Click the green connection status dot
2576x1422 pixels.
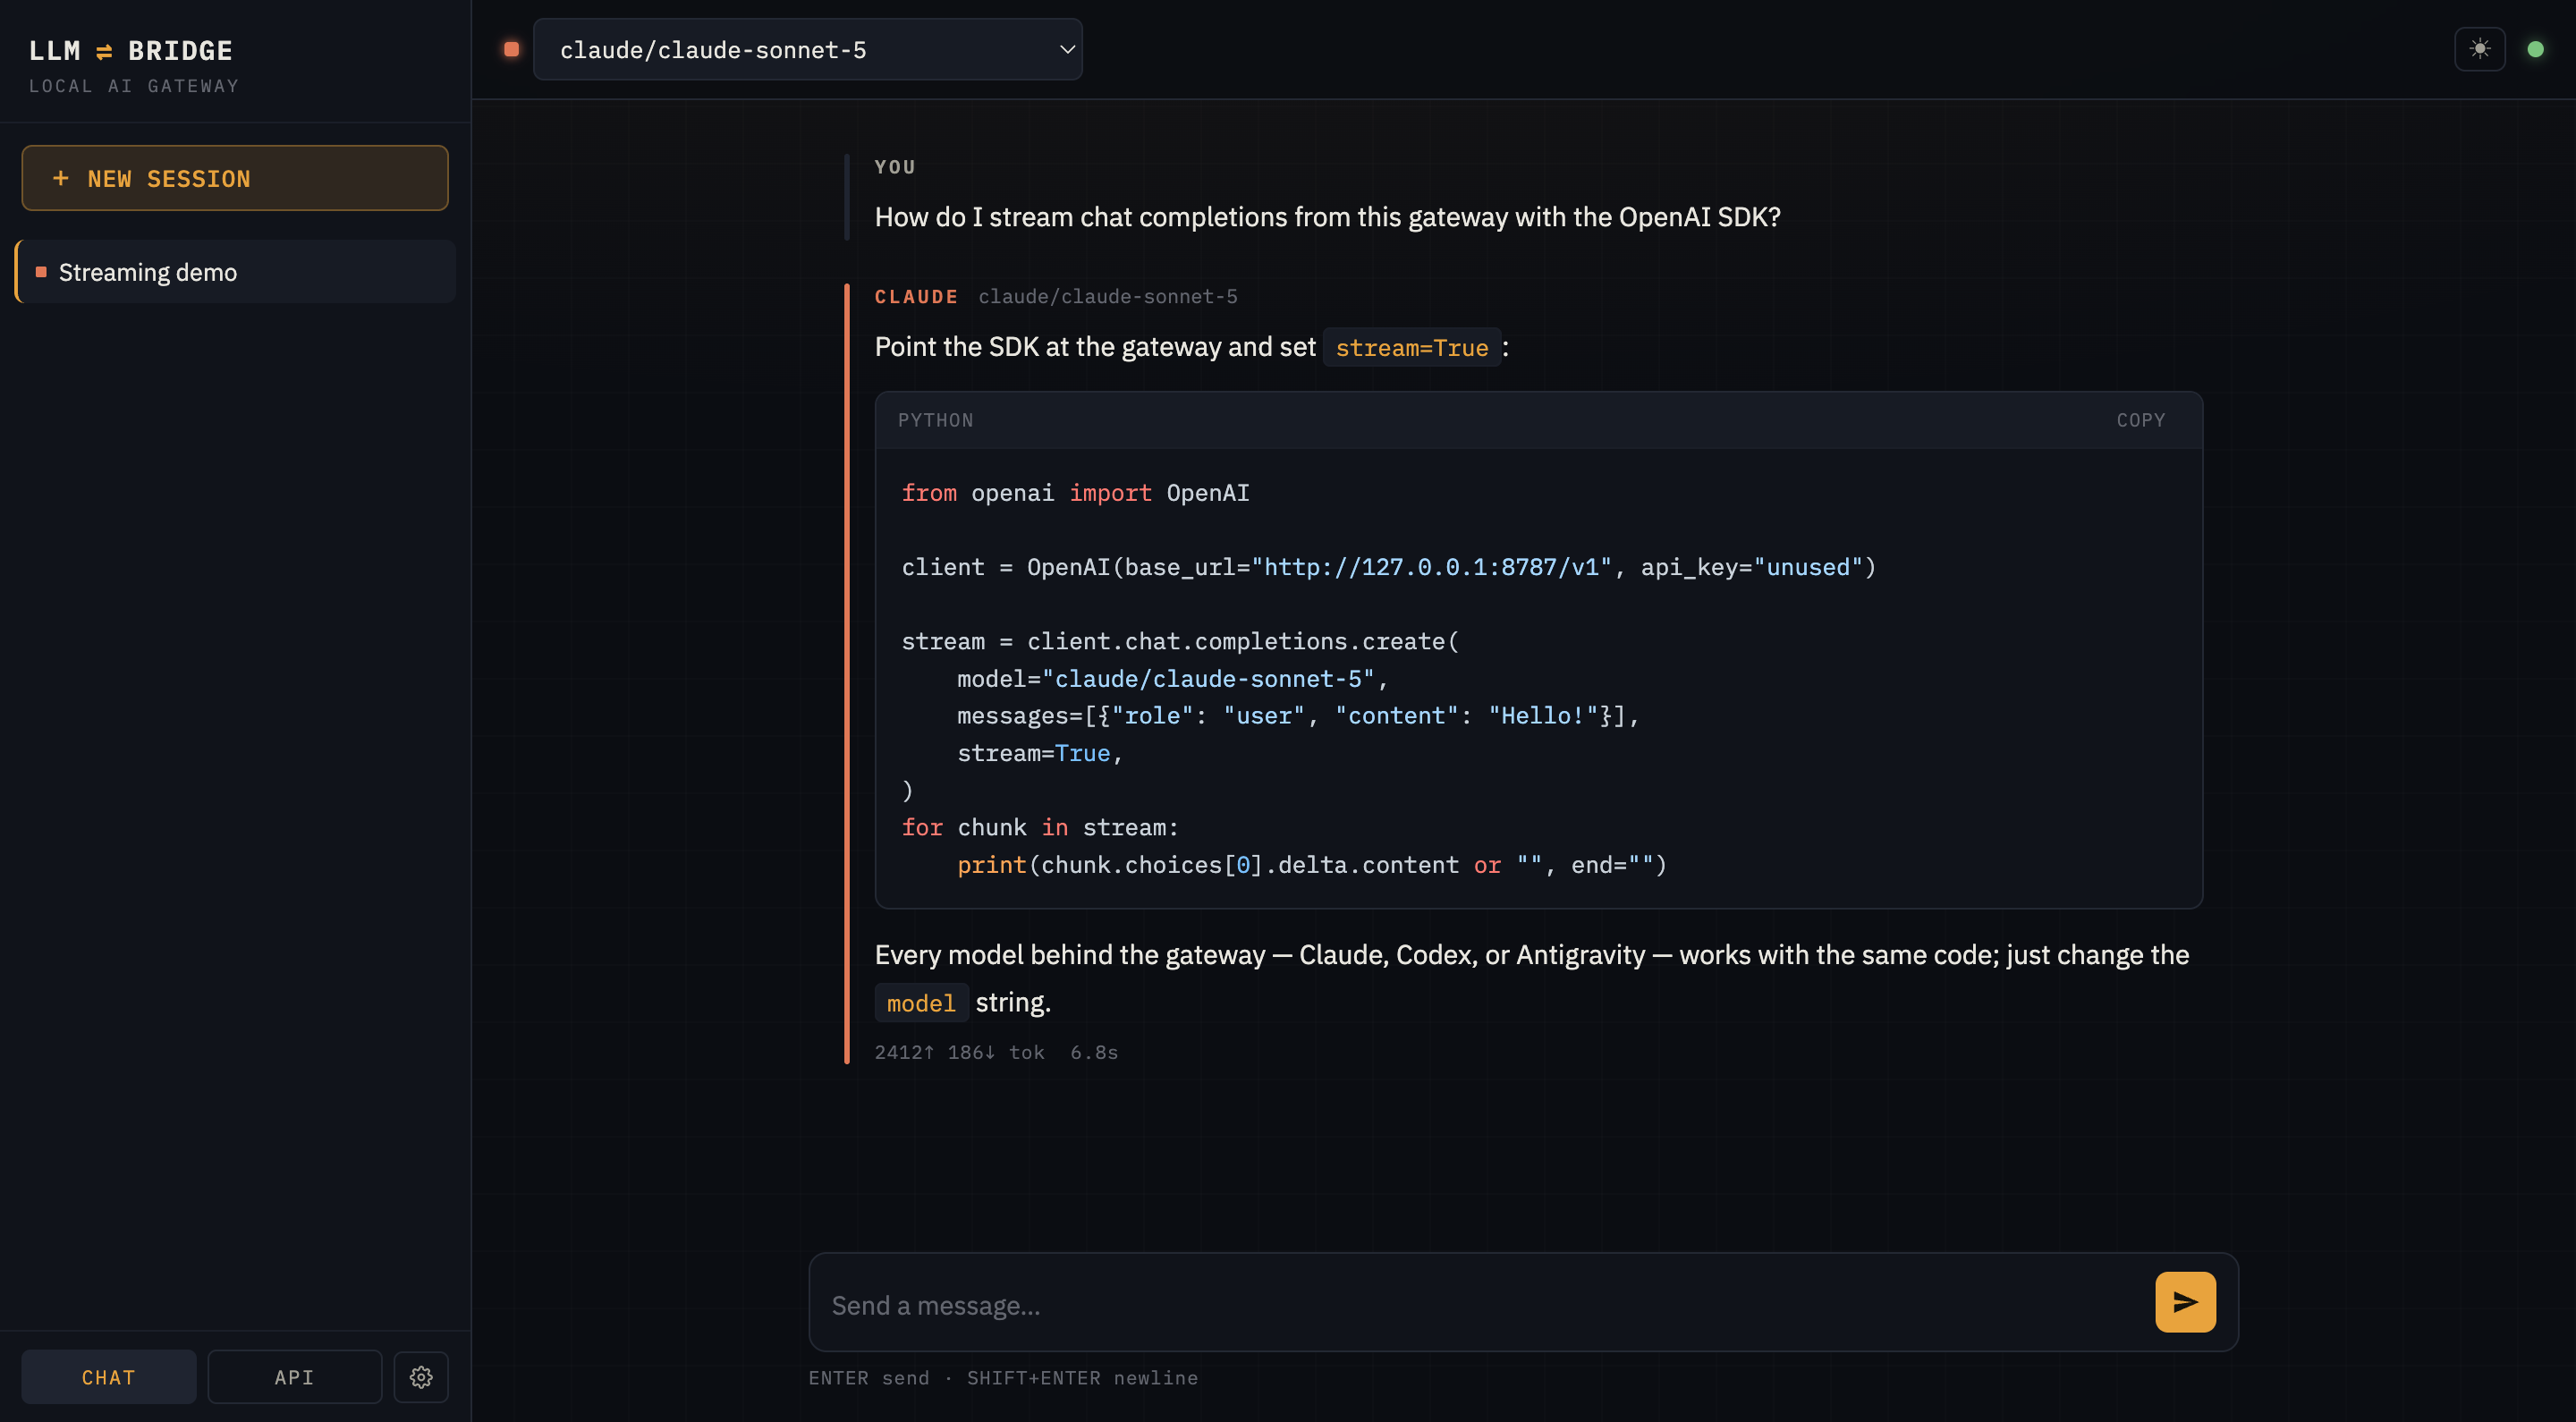pos(2535,49)
